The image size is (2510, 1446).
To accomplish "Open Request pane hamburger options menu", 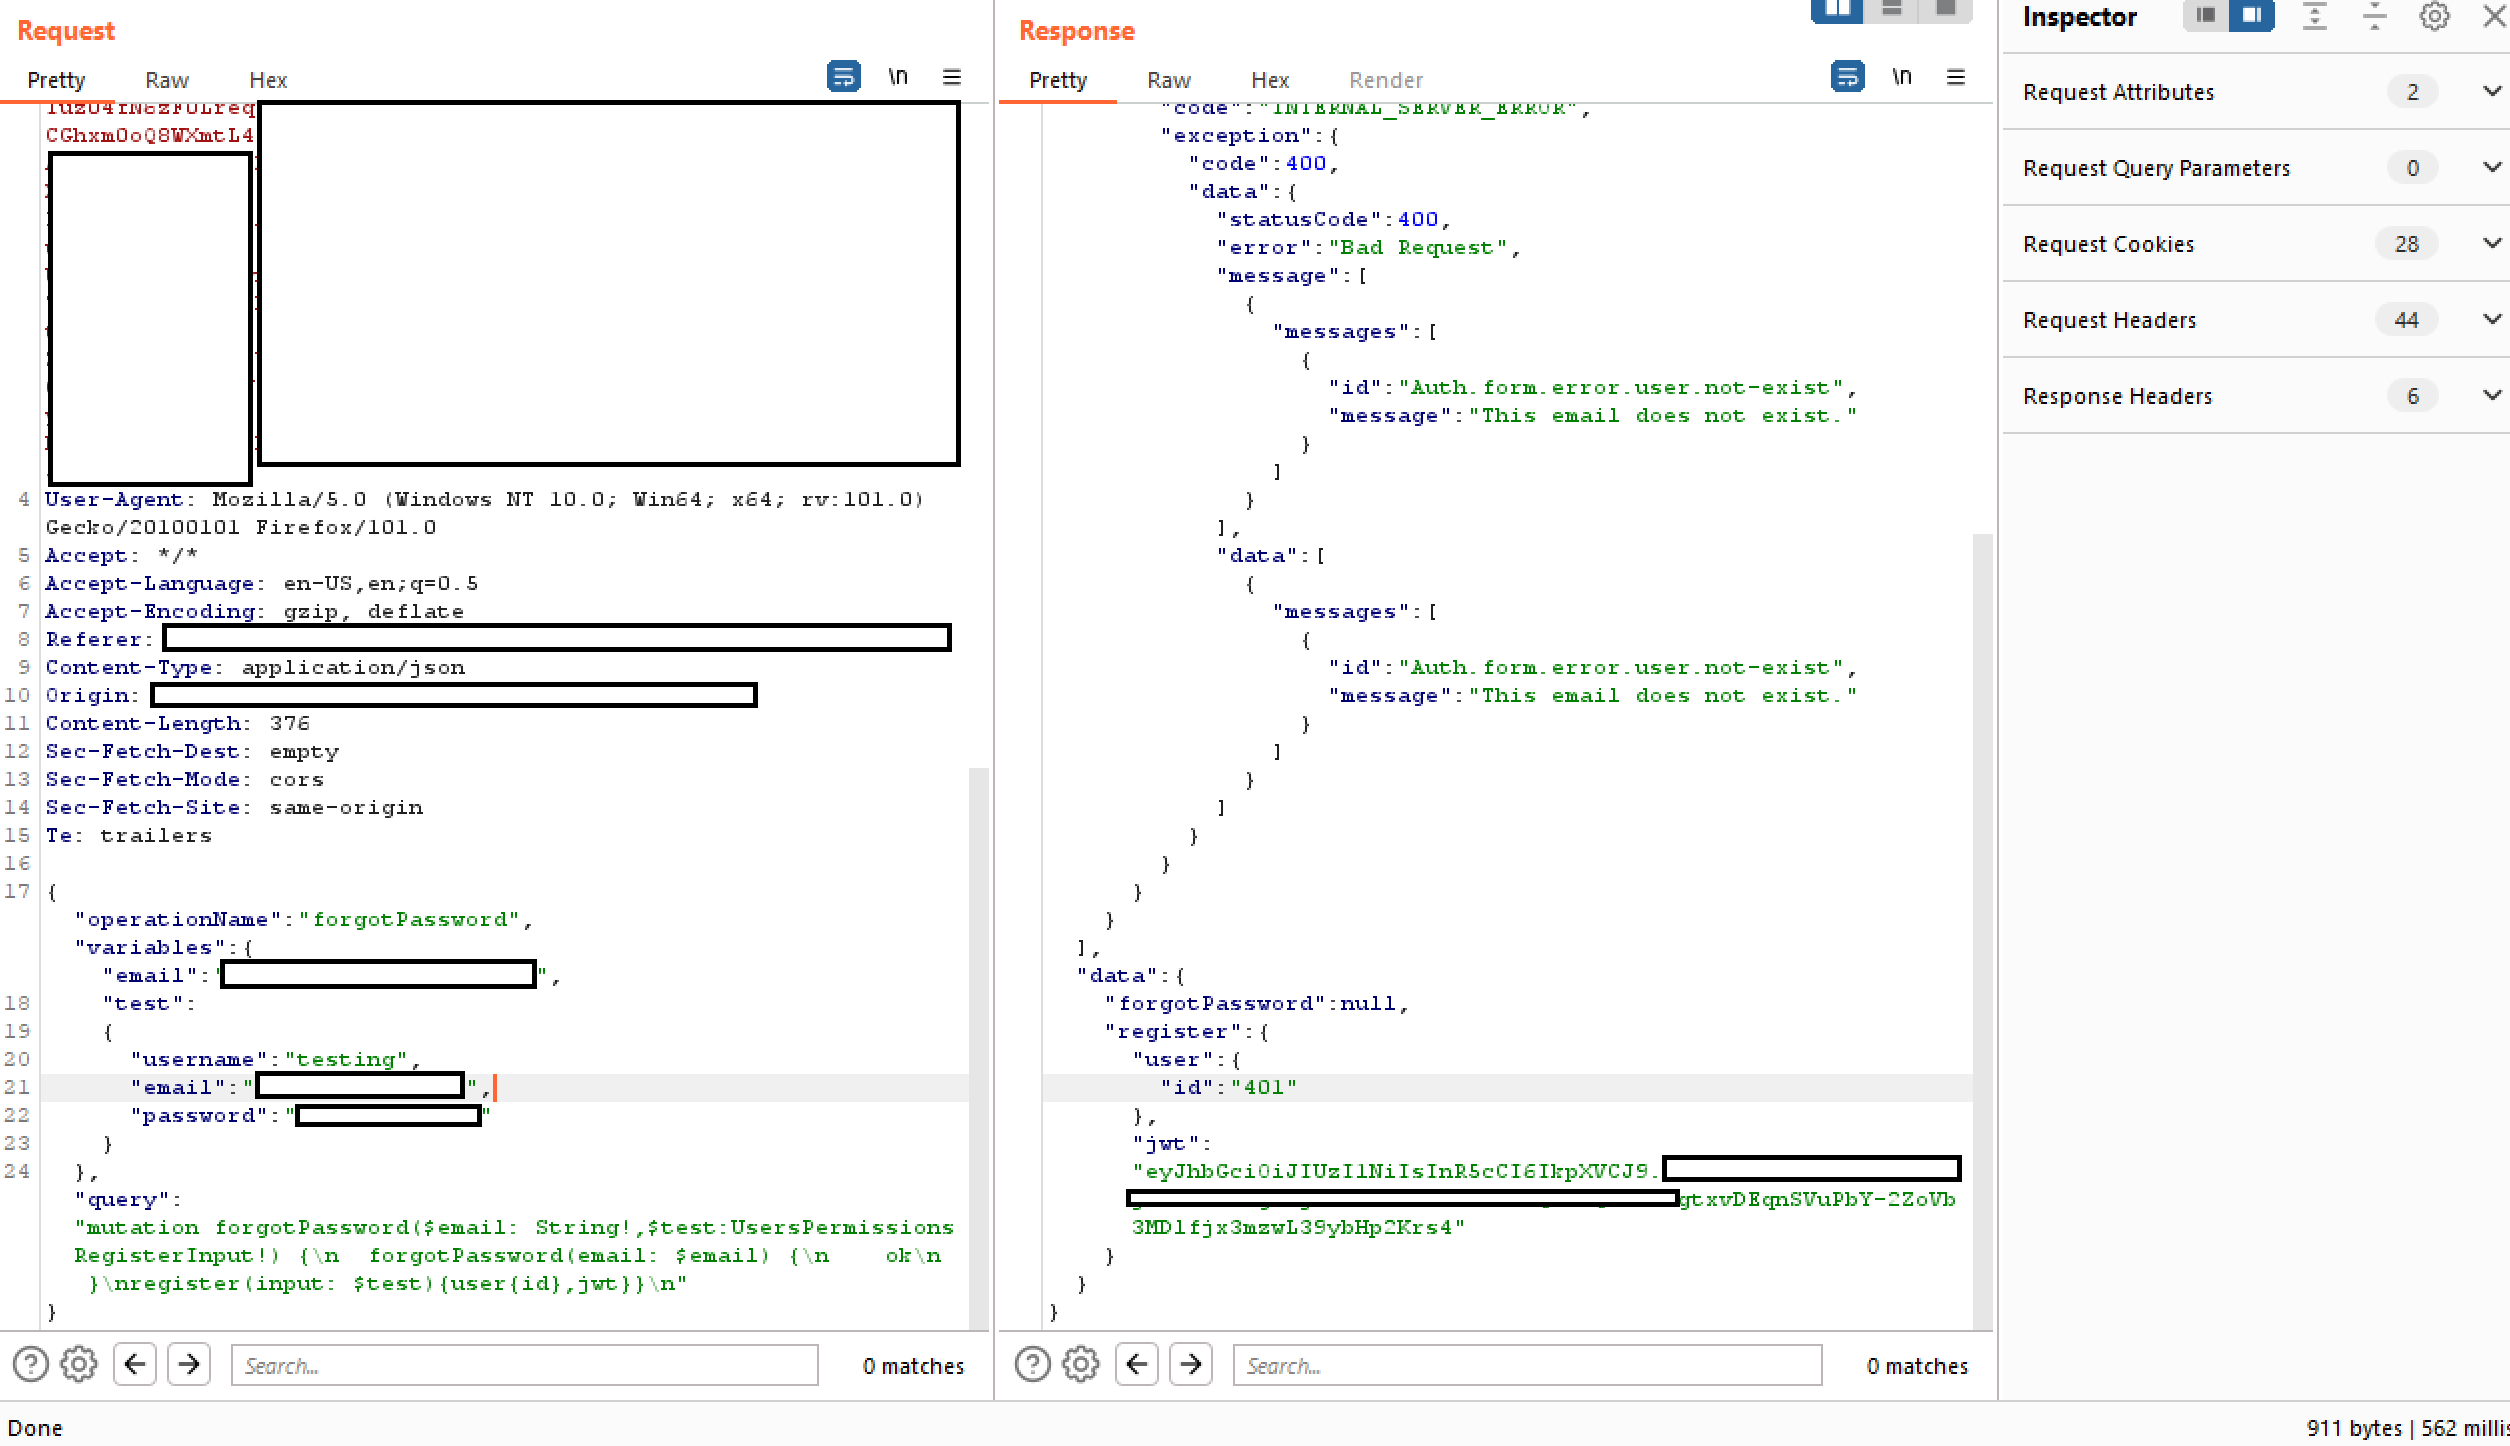I will pos(951,77).
